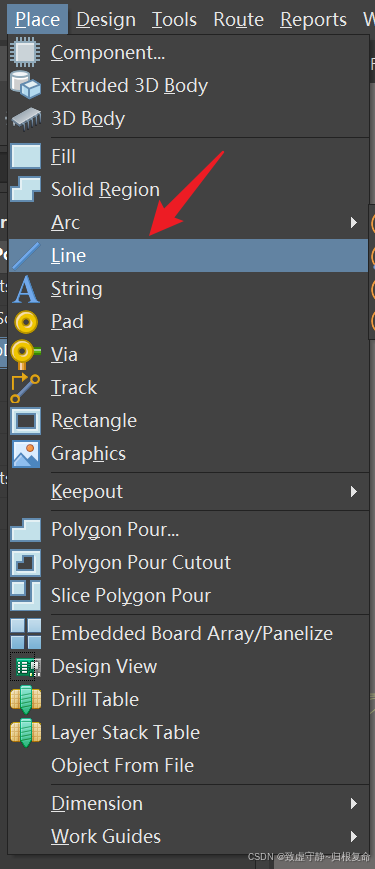Click the Polygon Pour icon
This screenshot has height=869, width=375.
point(25,530)
